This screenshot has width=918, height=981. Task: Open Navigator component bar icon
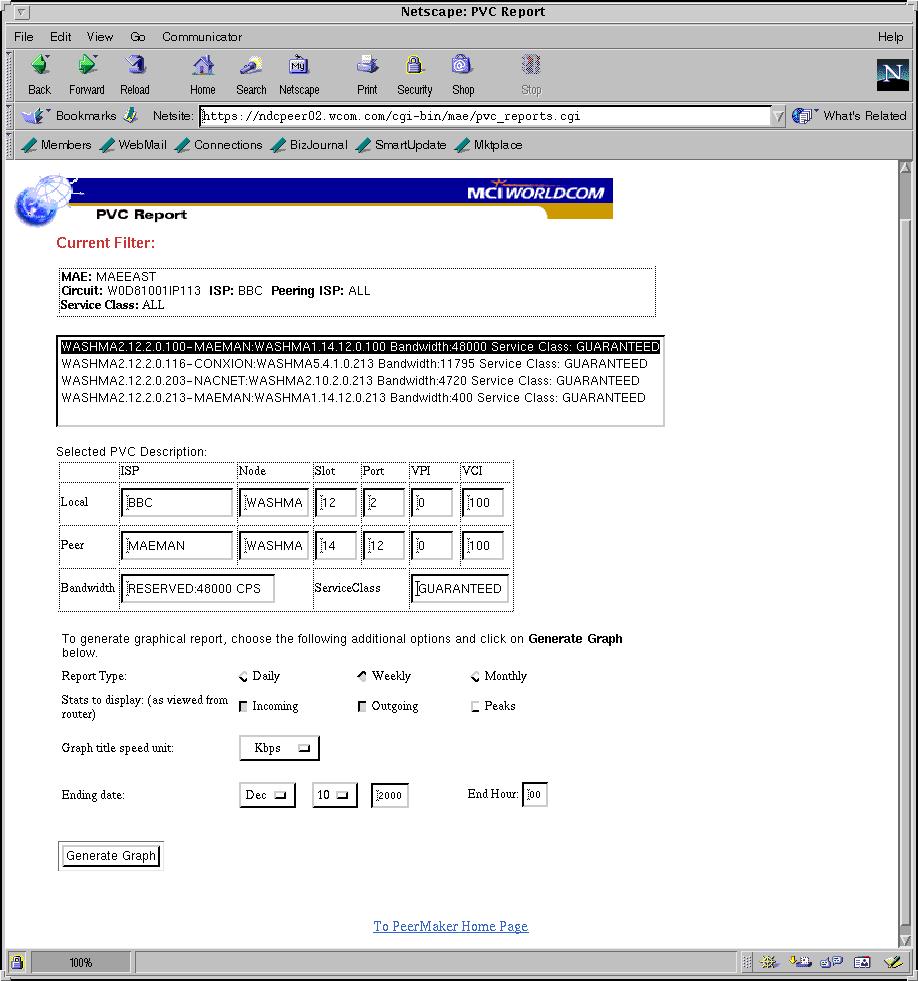(768, 962)
